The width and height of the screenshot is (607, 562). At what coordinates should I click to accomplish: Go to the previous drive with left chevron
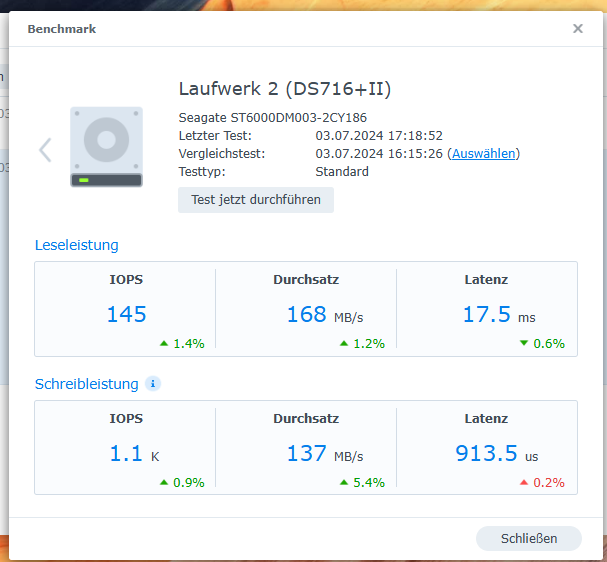click(x=45, y=150)
